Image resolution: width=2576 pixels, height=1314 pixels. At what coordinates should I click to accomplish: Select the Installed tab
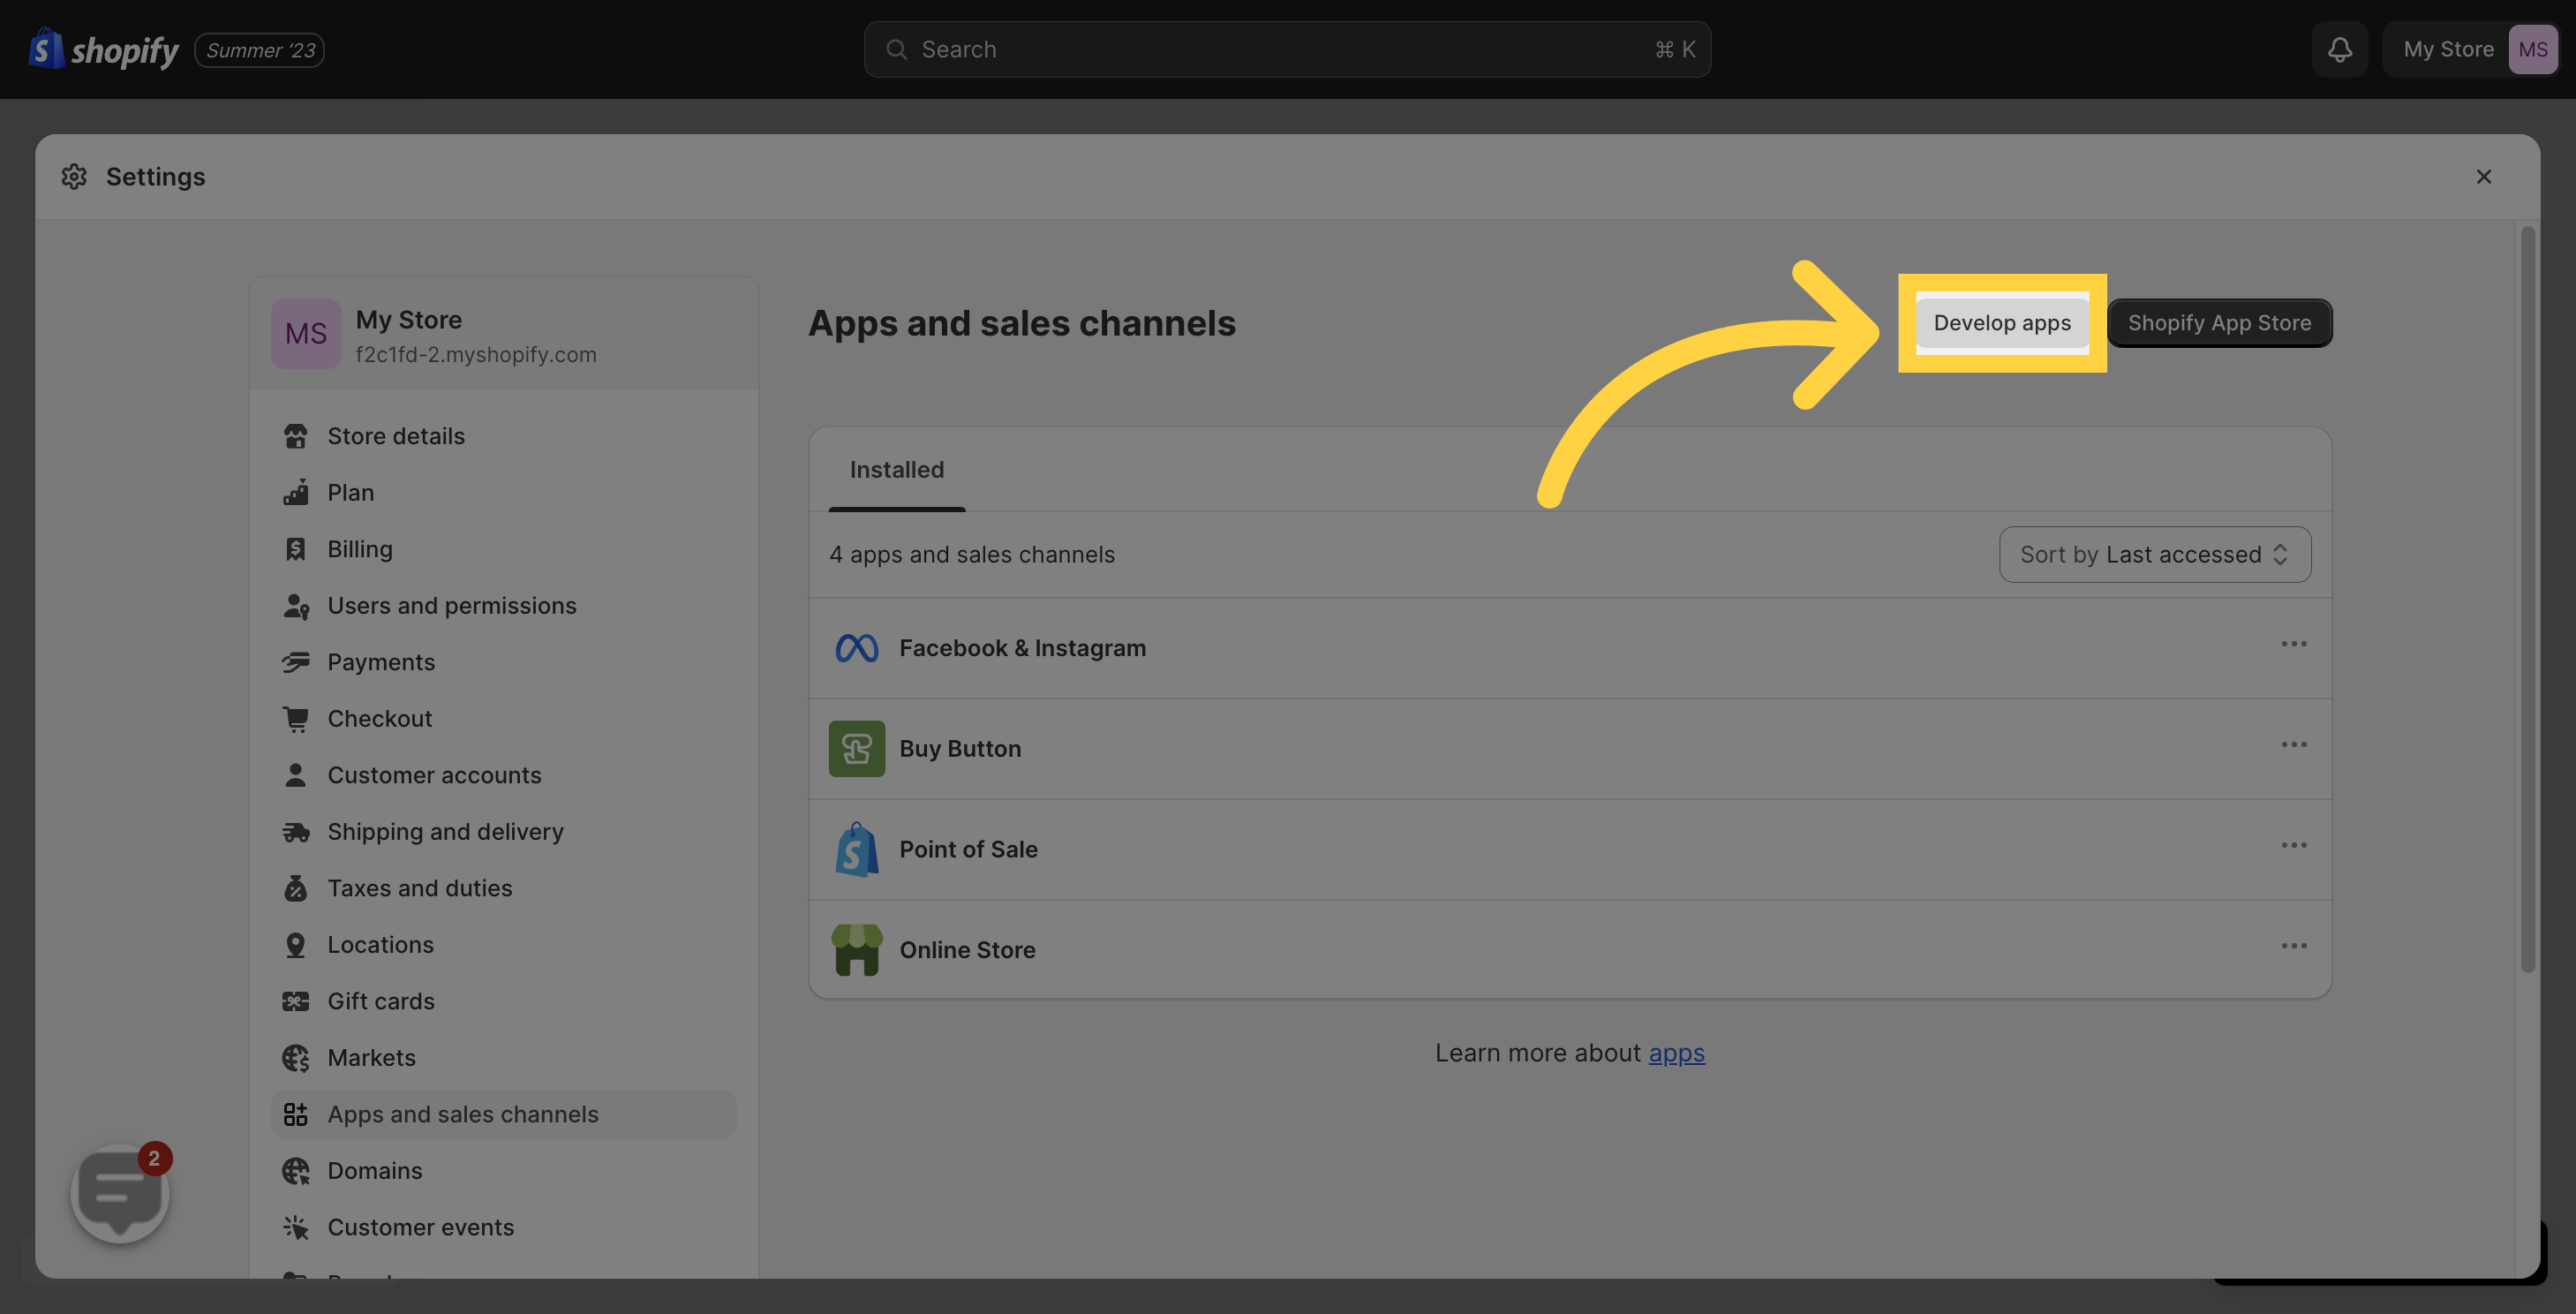(896, 470)
